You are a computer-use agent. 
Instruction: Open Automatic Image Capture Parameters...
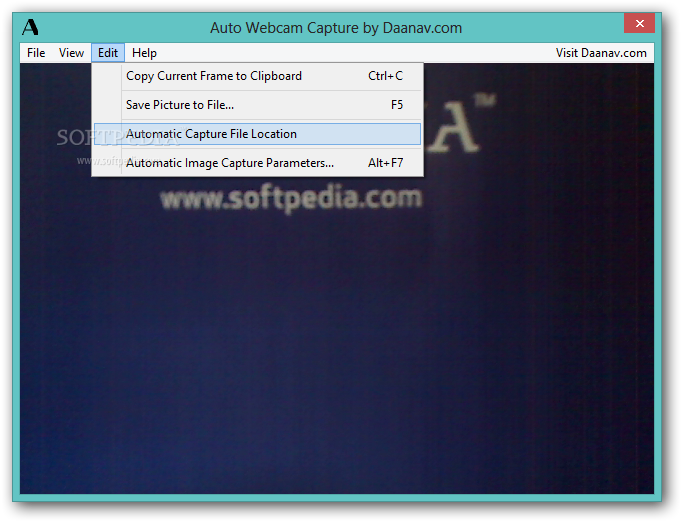tap(257, 163)
